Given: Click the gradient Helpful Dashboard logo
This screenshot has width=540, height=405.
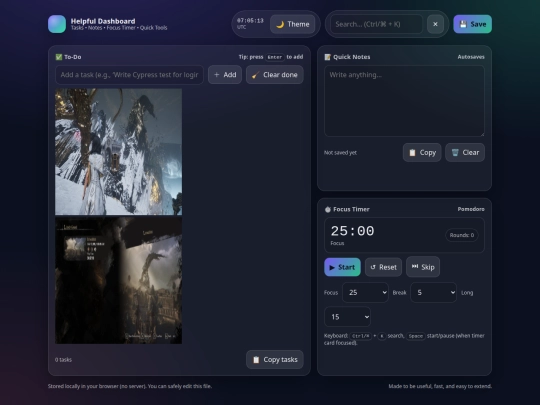Looking at the screenshot, I should pos(57,24).
